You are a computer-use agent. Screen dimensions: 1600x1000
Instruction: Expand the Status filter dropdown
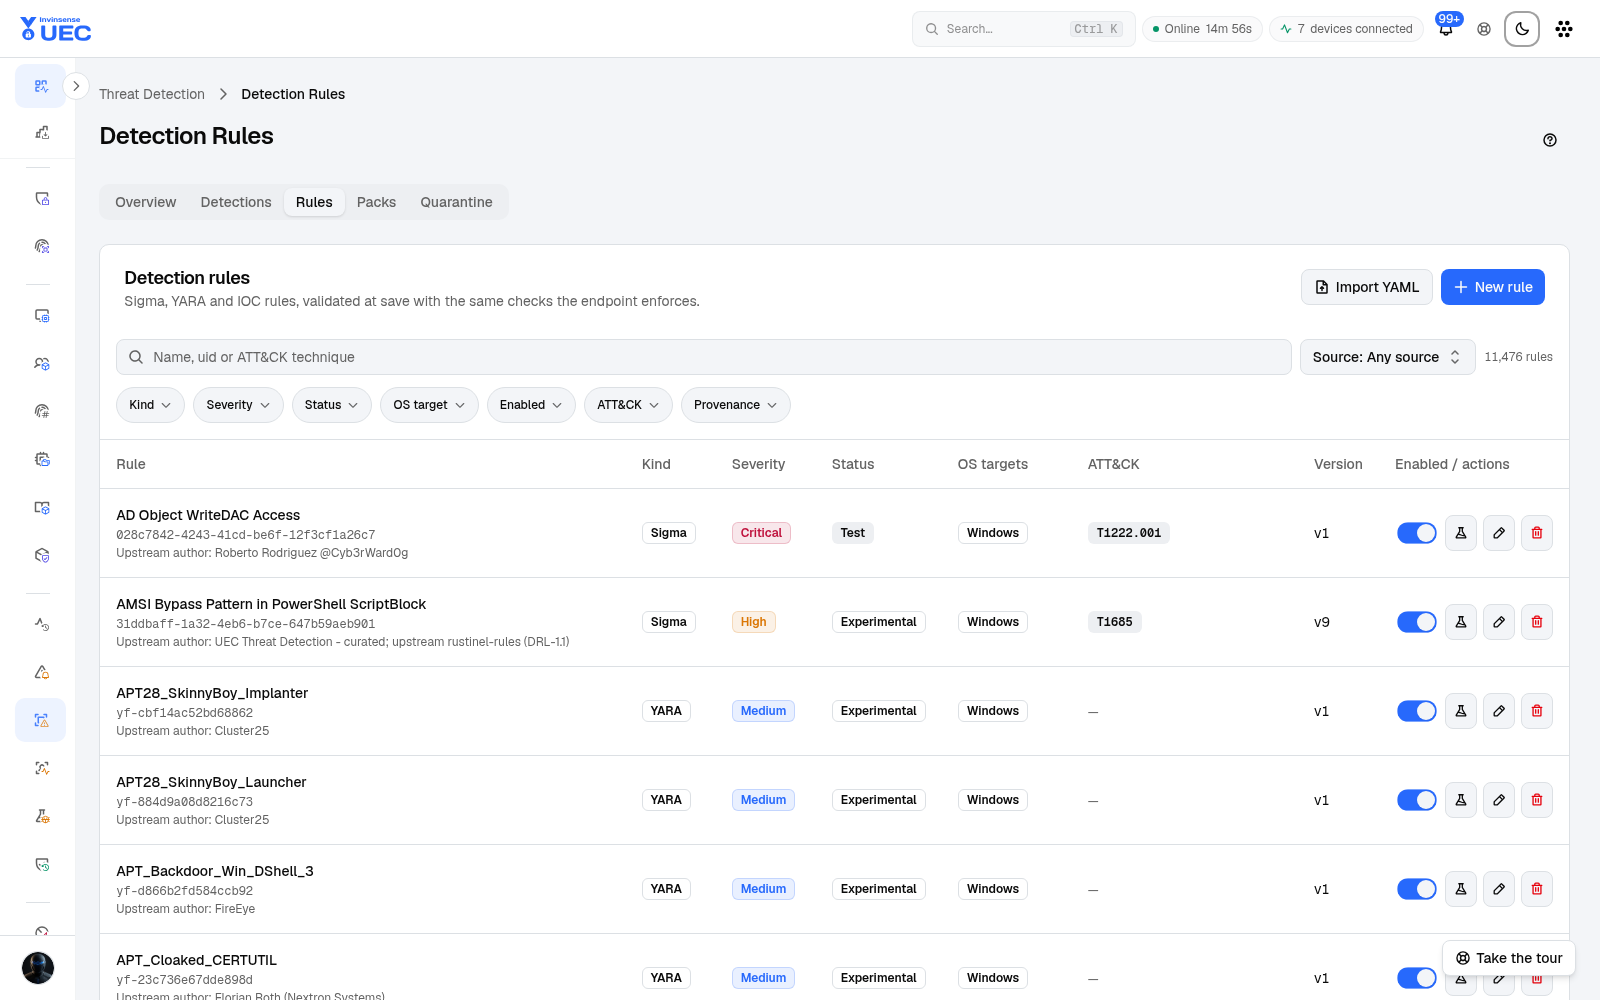pos(332,405)
